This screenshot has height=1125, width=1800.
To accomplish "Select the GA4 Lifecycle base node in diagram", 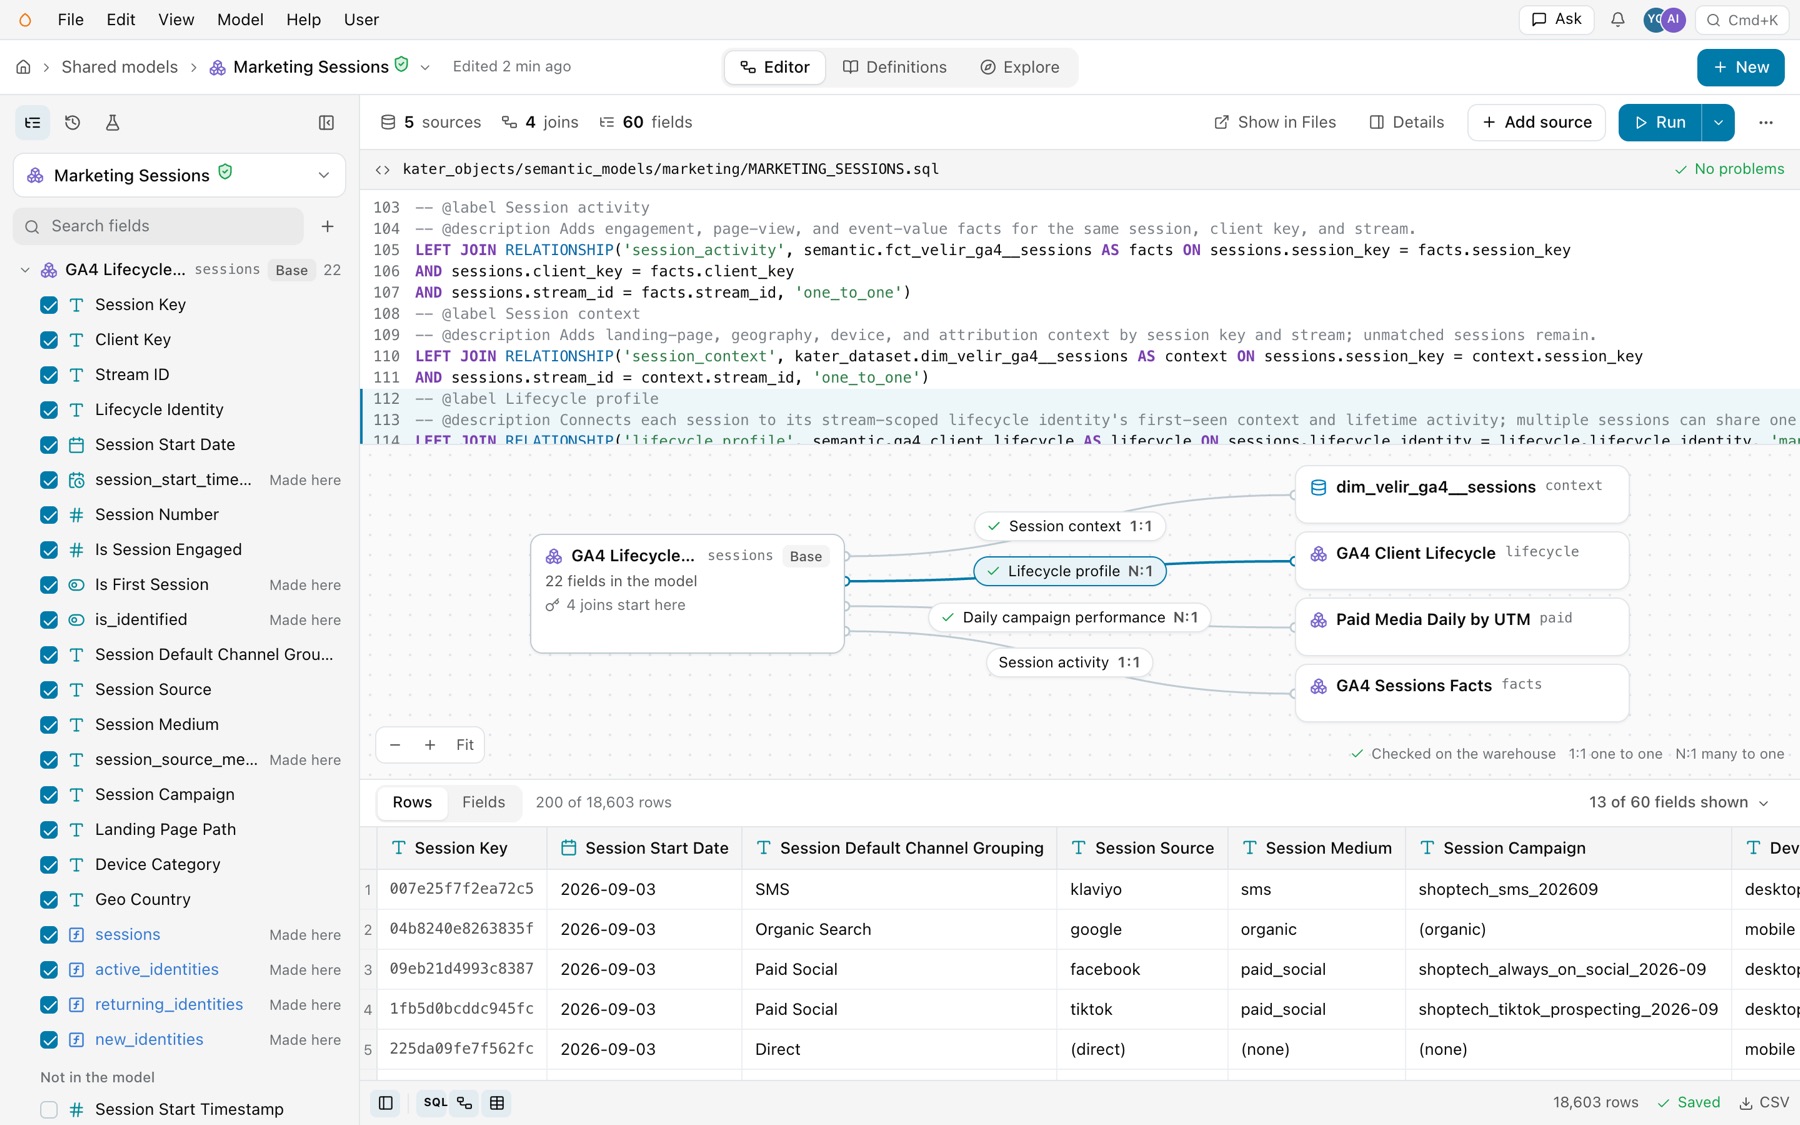I will [687, 594].
